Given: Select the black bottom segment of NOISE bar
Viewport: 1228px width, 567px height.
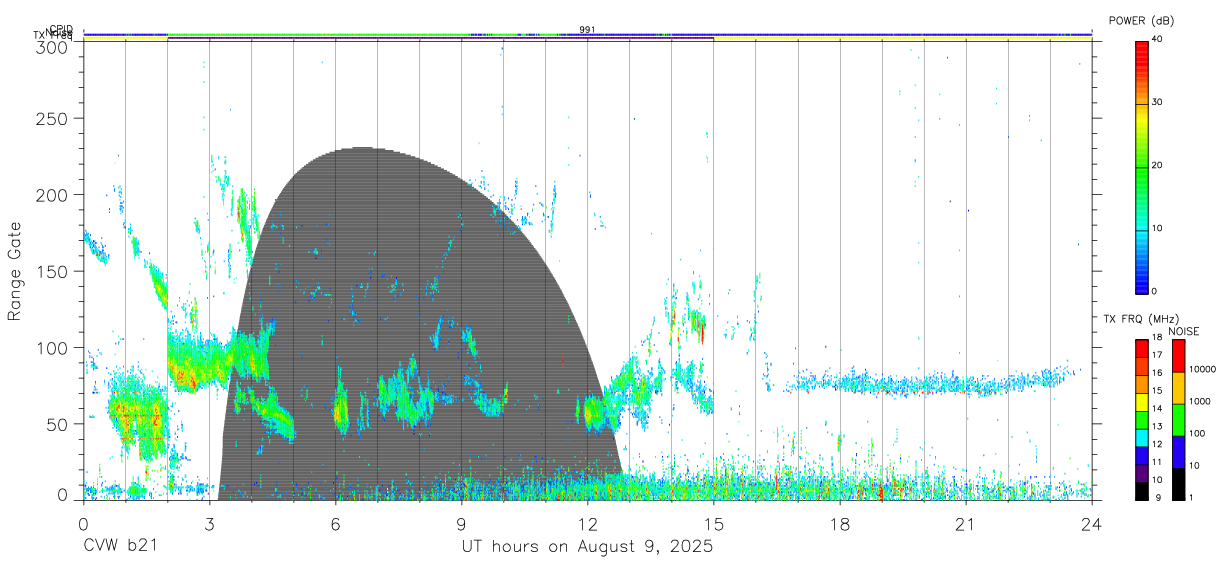Looking at the screenshot, I should pyautogui.click(x=1178, y=484).
